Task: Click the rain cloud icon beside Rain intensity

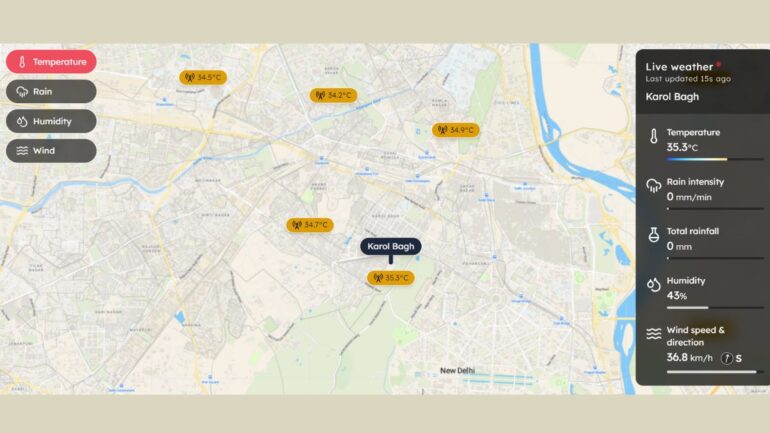Action: (654, 186)
